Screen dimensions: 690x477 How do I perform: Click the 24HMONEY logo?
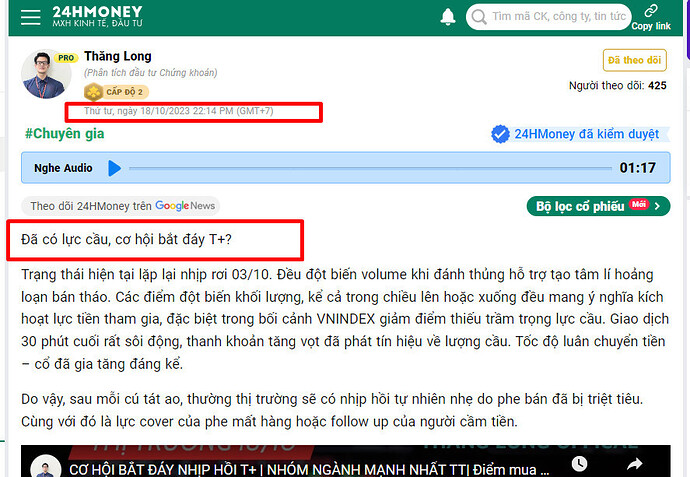pyautogui.click(x=97, y=16)
